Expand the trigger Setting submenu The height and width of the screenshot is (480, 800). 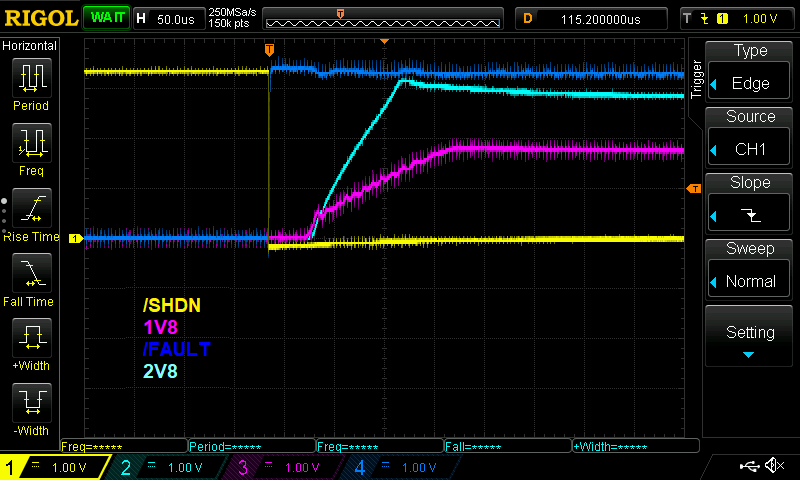coord(748,336)
